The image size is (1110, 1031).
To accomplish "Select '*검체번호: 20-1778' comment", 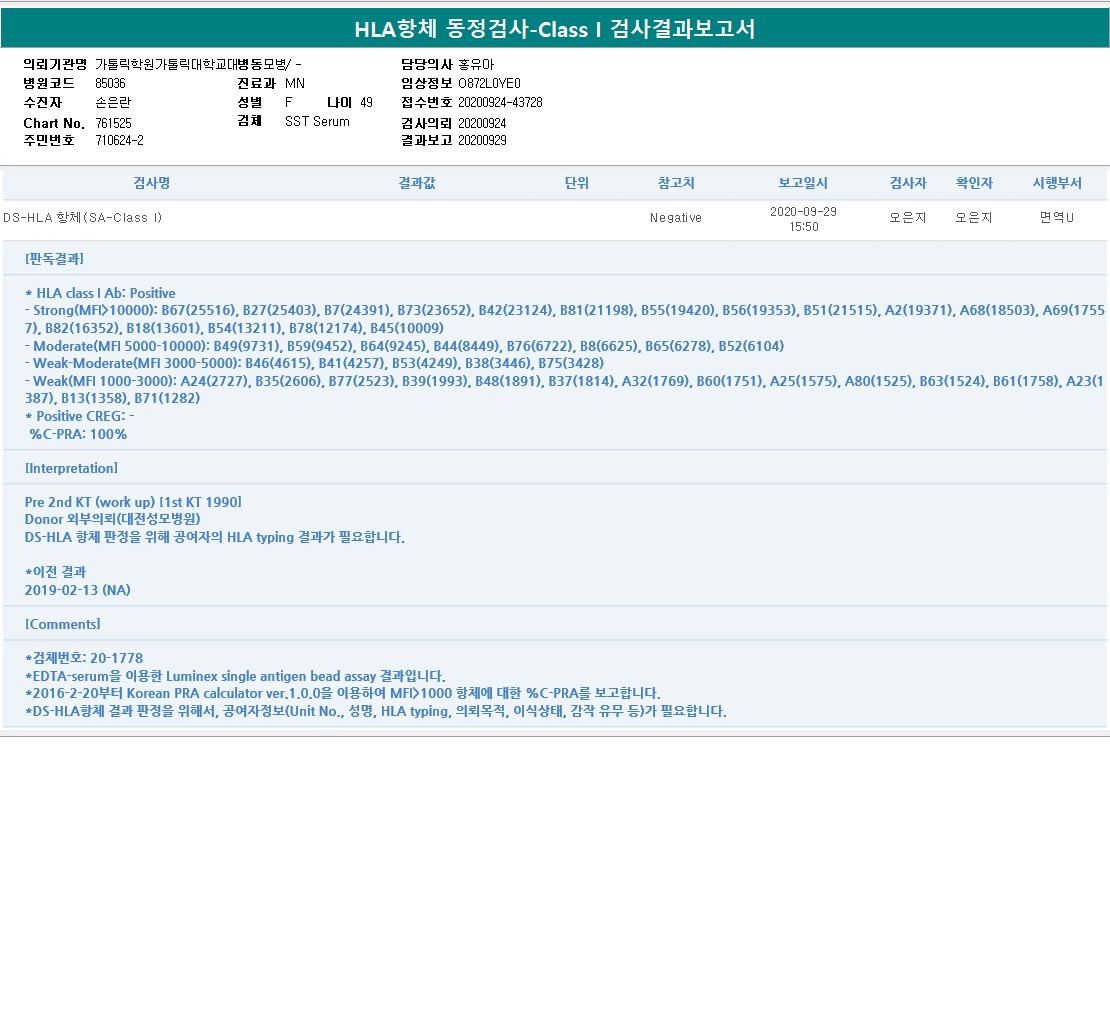I will point(84,658).
